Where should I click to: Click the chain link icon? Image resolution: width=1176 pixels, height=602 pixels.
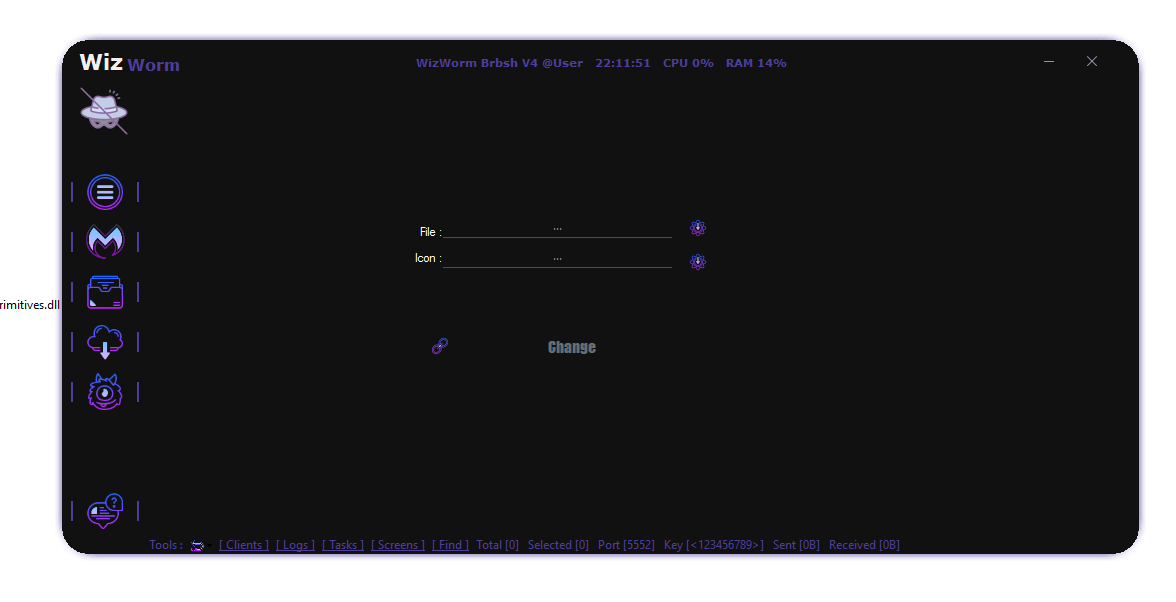pyautogui.click(x=440, y=346)
